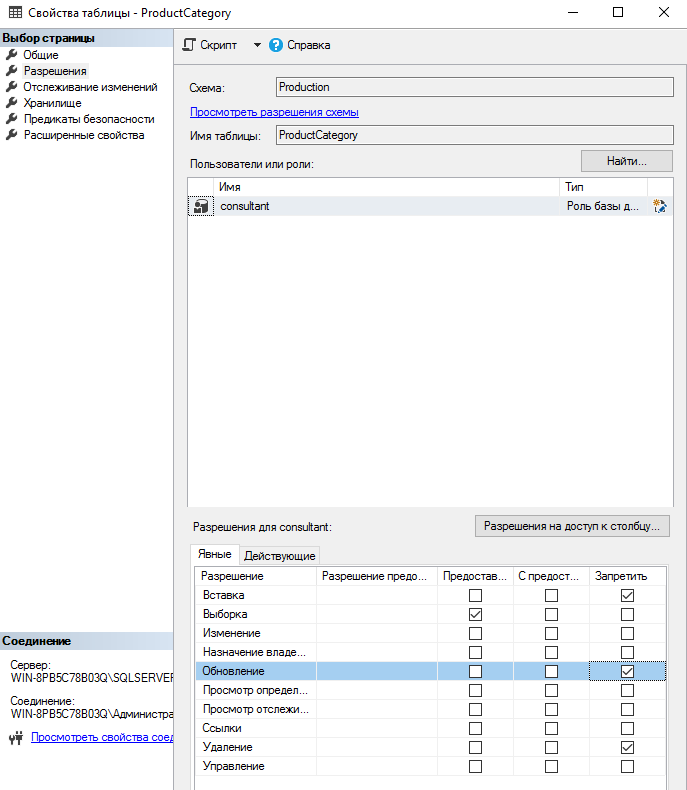Click the Схема field containing Production
The width and height of the screenshot is (687, 790).
coord(474,87)
